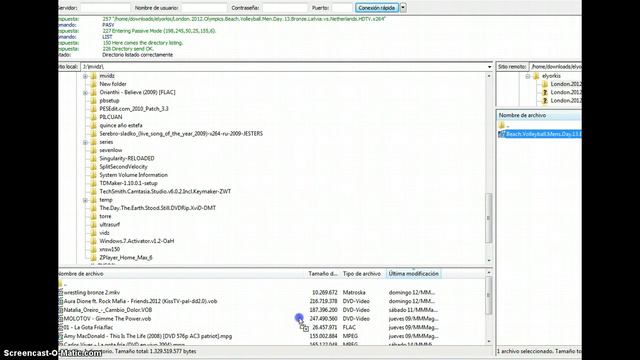640x360 pixels.
Task: Click the Conexión rápida button
Action: coord(377,8)
